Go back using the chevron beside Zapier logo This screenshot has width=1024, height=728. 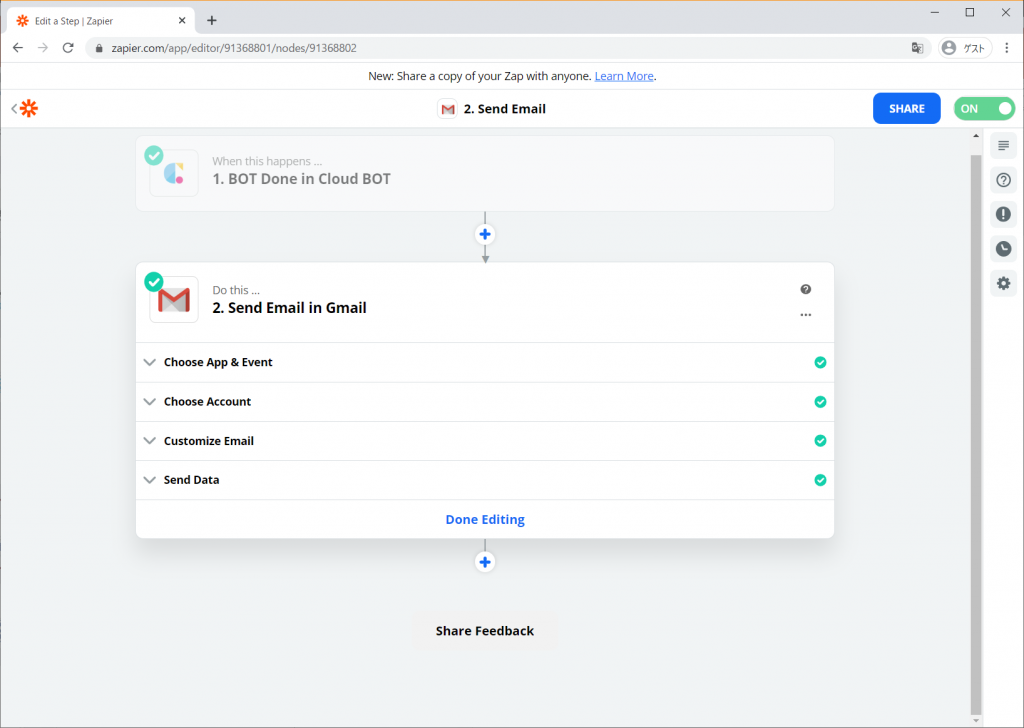coord(14,108)
